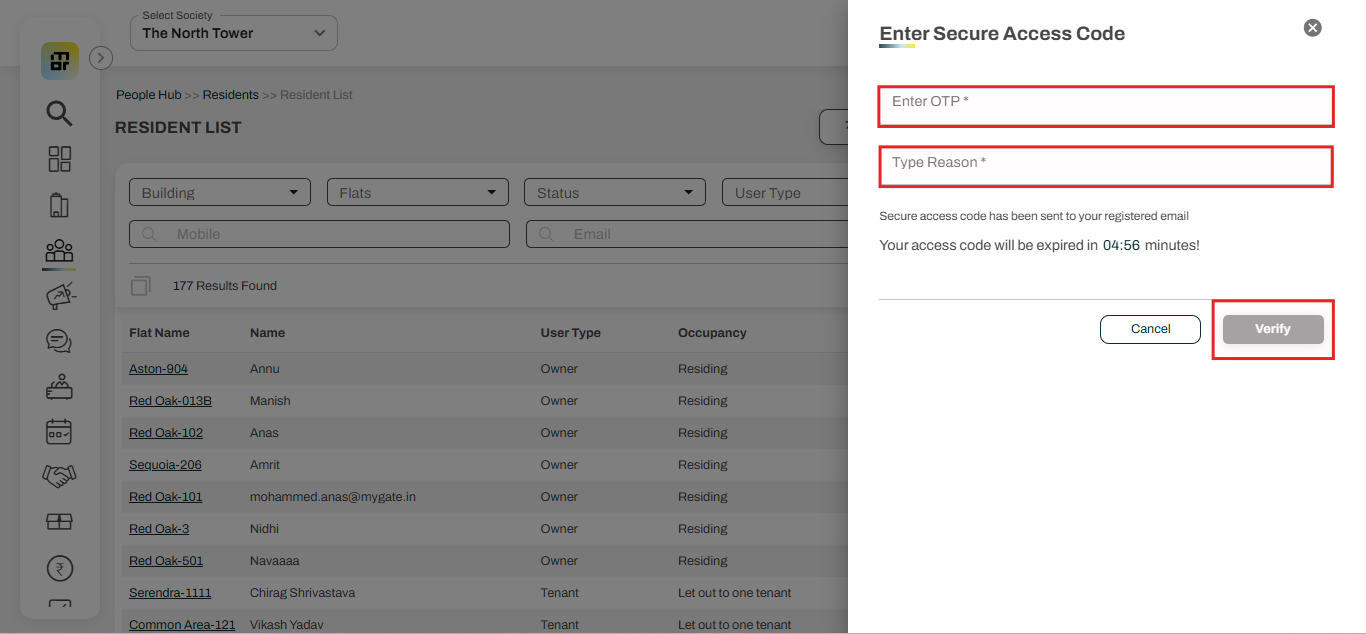This screenshot has height=634, width=1366.
Task: Open the helpdesk reception icon in the sidebar
Action: 59,386
